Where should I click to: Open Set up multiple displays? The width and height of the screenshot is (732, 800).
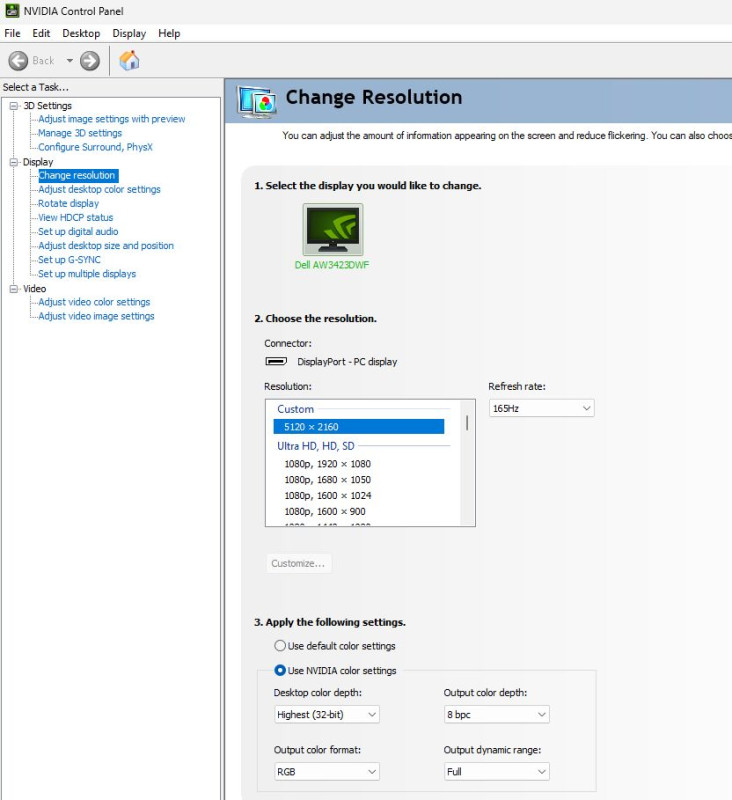[87, 274]
